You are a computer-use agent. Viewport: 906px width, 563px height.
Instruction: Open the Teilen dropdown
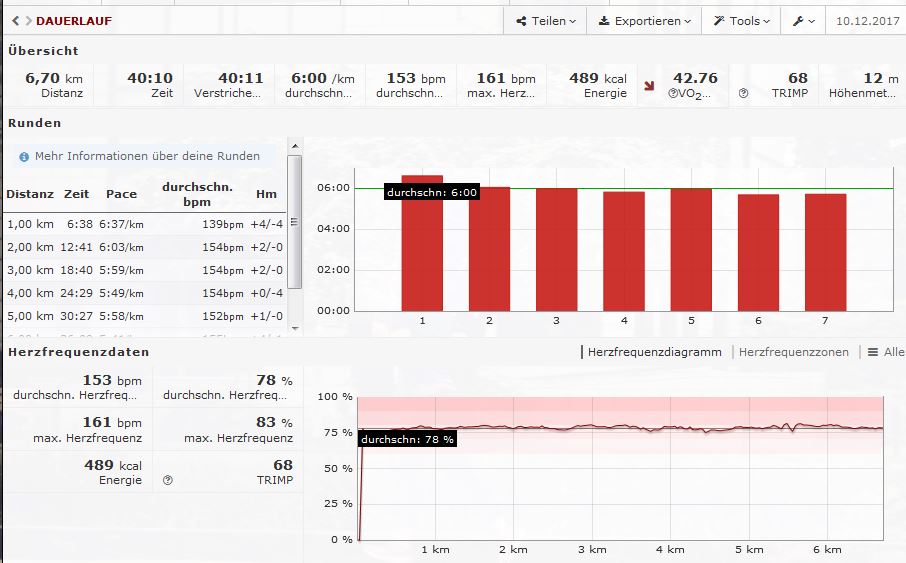[545, 21]
